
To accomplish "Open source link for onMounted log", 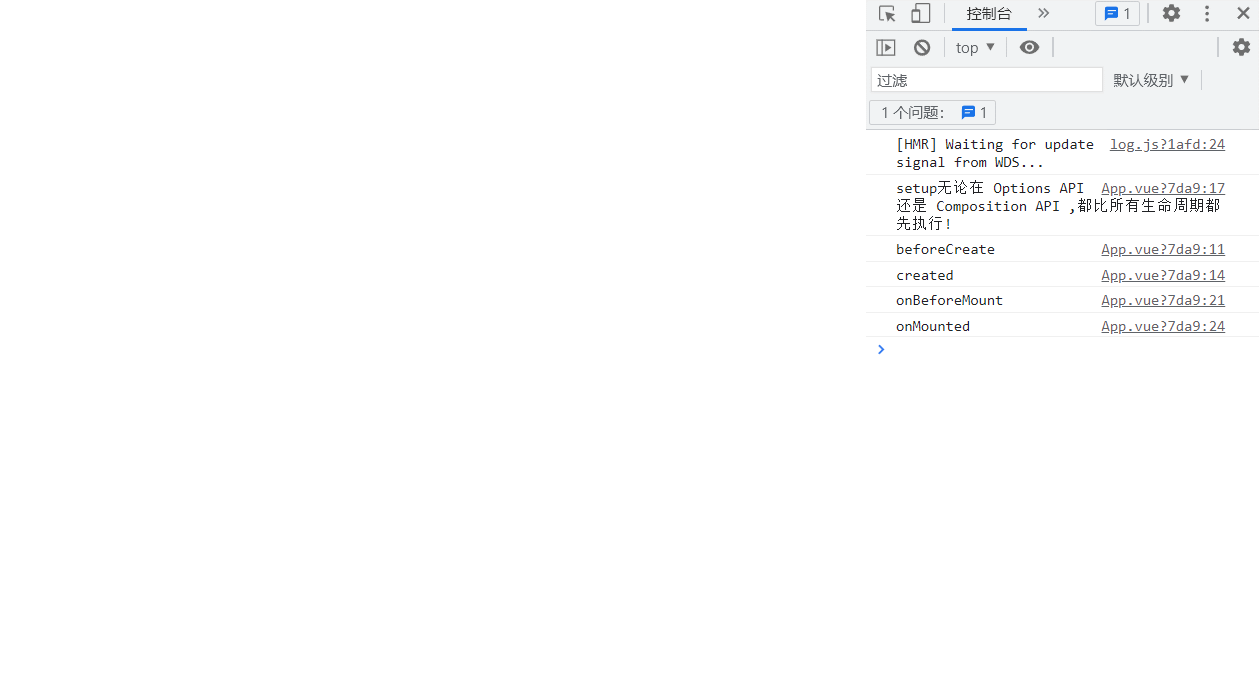I will coord(1163,326).
